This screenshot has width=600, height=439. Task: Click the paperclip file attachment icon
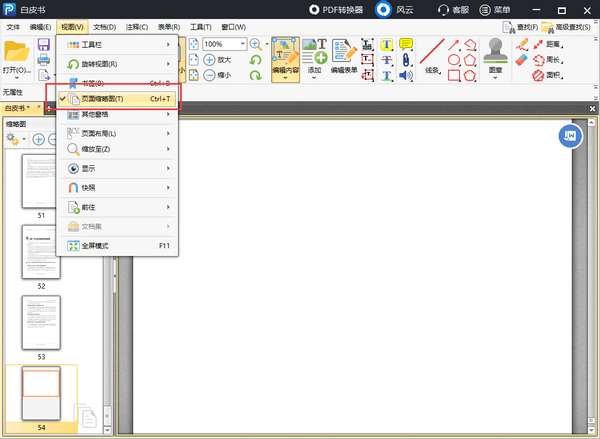406,60
